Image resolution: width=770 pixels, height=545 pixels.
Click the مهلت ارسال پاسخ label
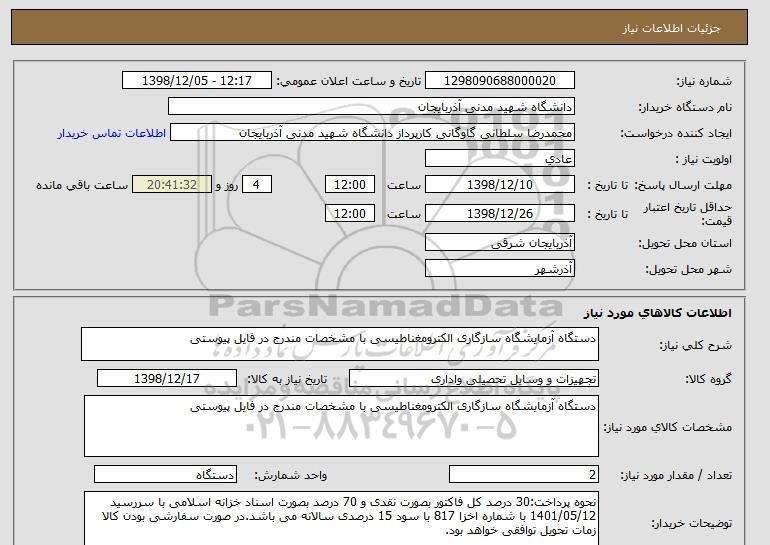tap(684, 185)
